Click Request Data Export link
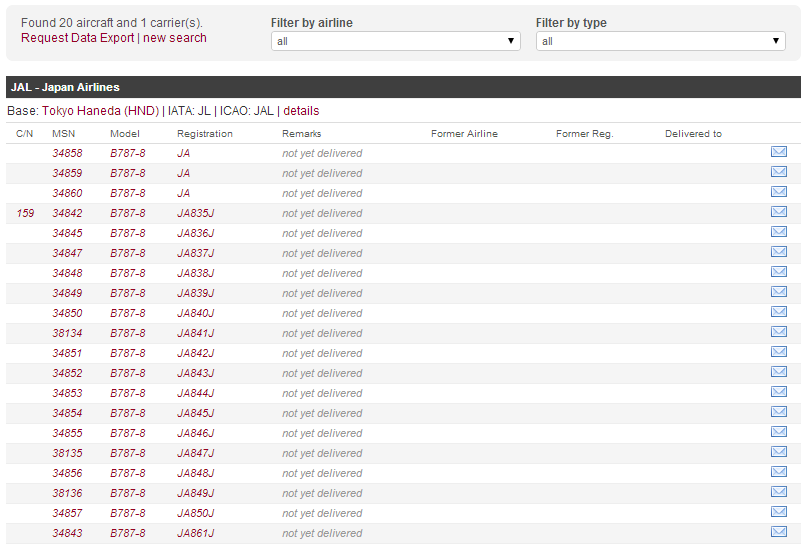Image resolution: width=805 pixels, height=550 pixels. click(x=77, y=38)
